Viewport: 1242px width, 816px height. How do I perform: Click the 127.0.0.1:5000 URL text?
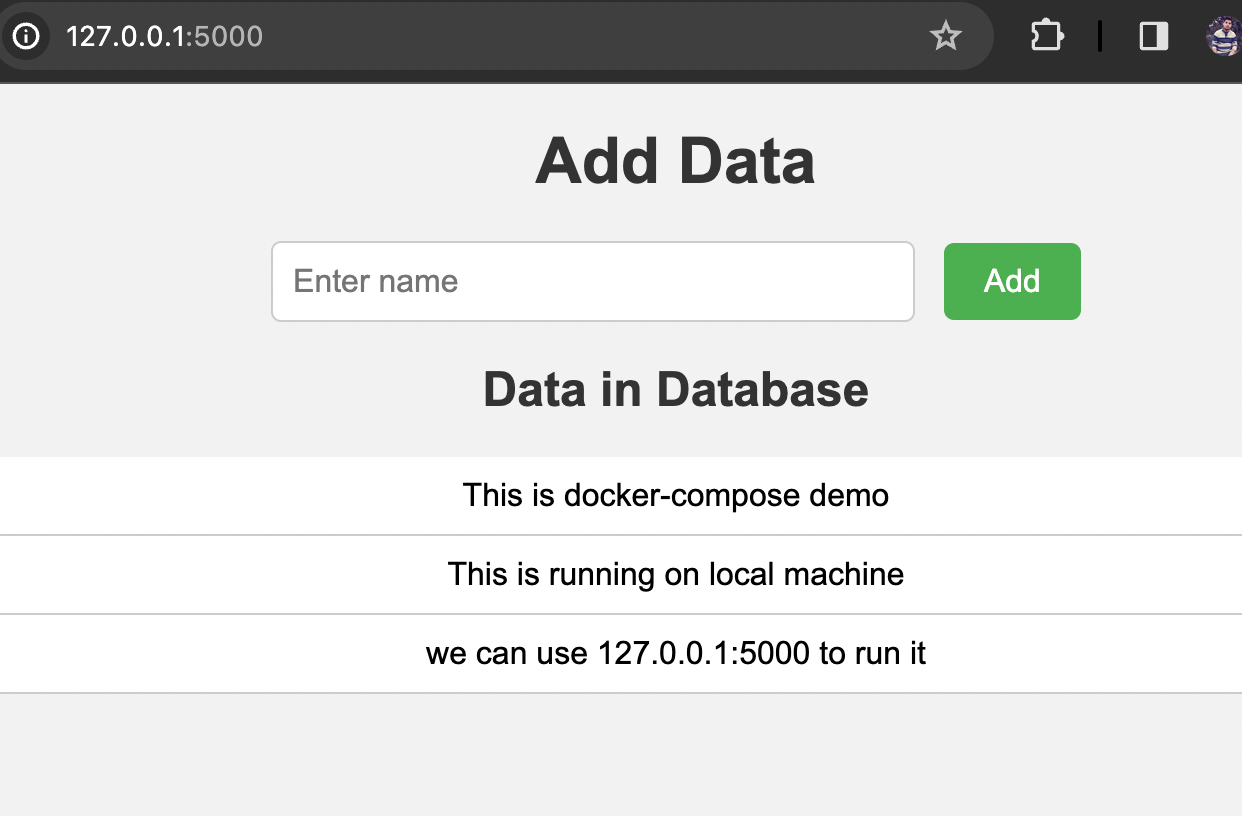(x=164, y=37)
